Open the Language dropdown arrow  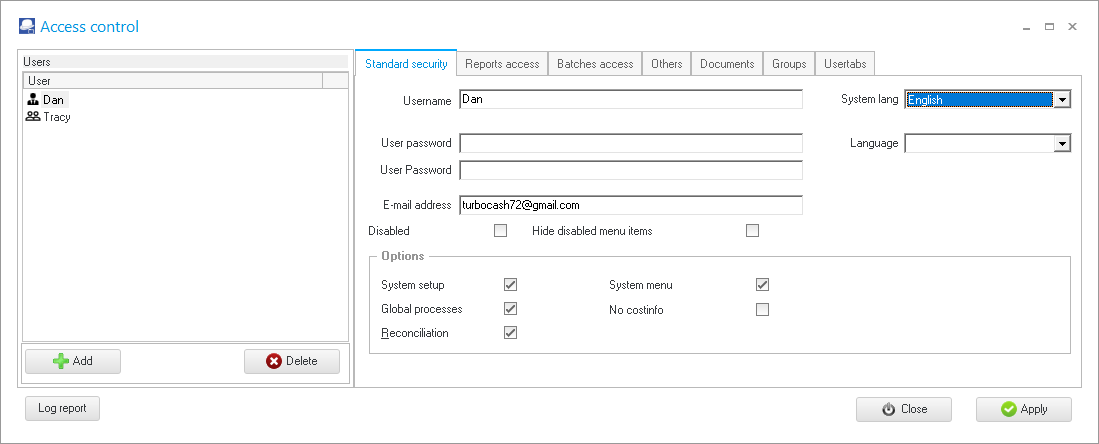tap(1063, 143)
